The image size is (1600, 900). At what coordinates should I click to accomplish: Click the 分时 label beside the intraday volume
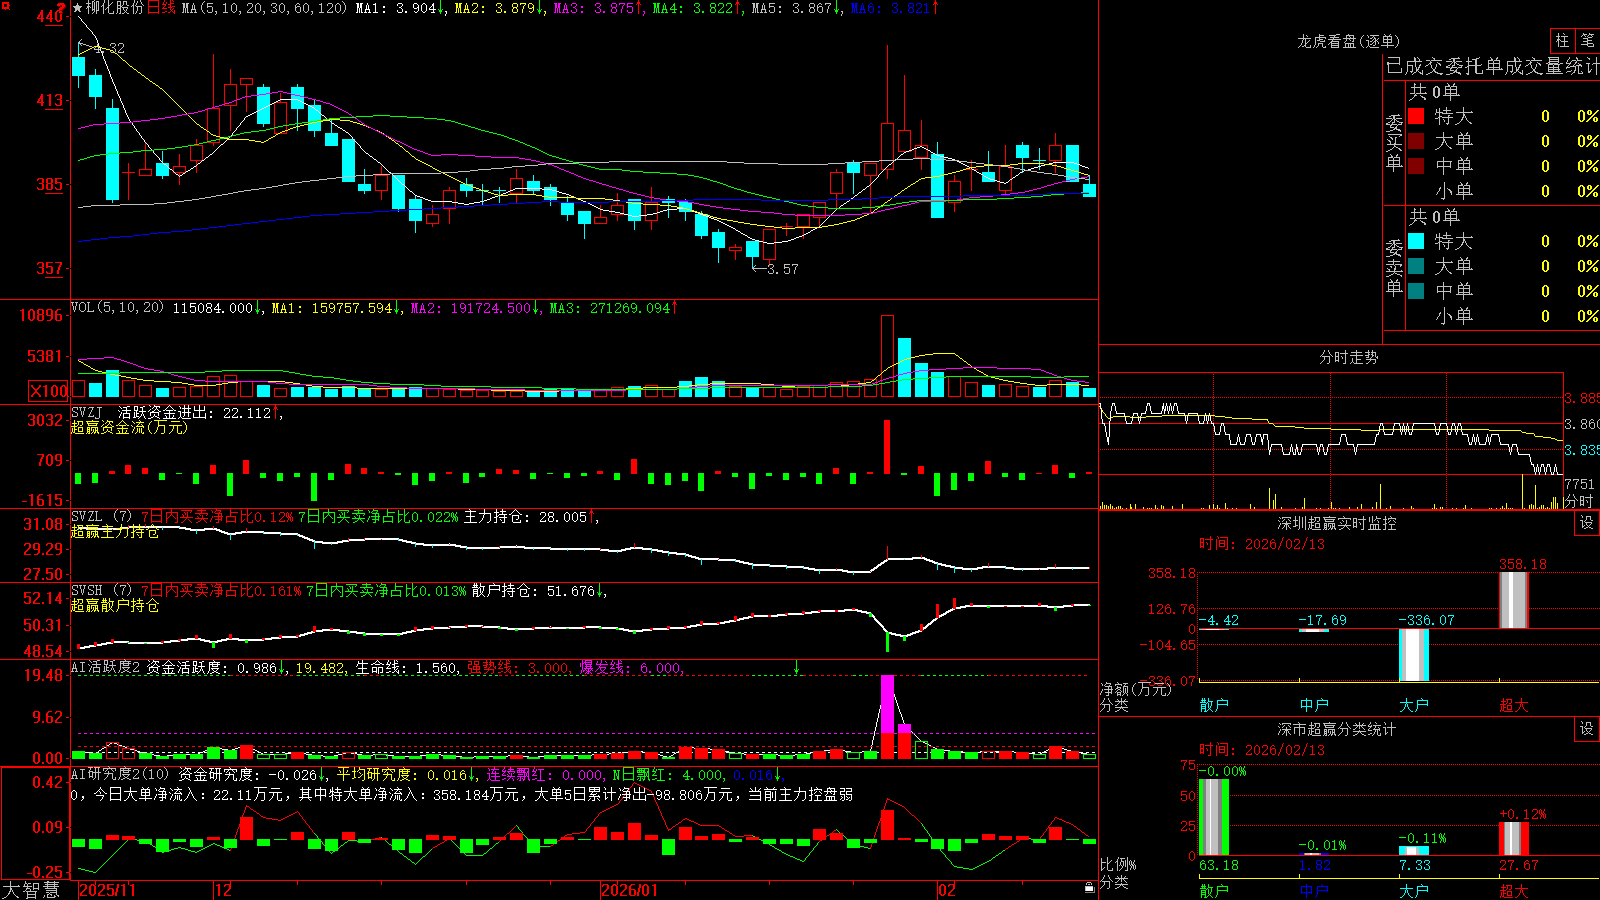(1579, 501)
